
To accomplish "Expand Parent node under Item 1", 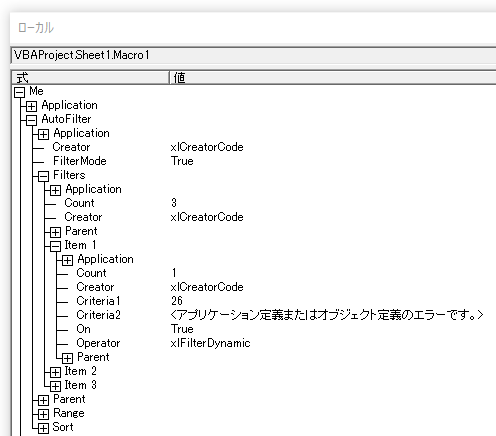I will tap(67, 358).
